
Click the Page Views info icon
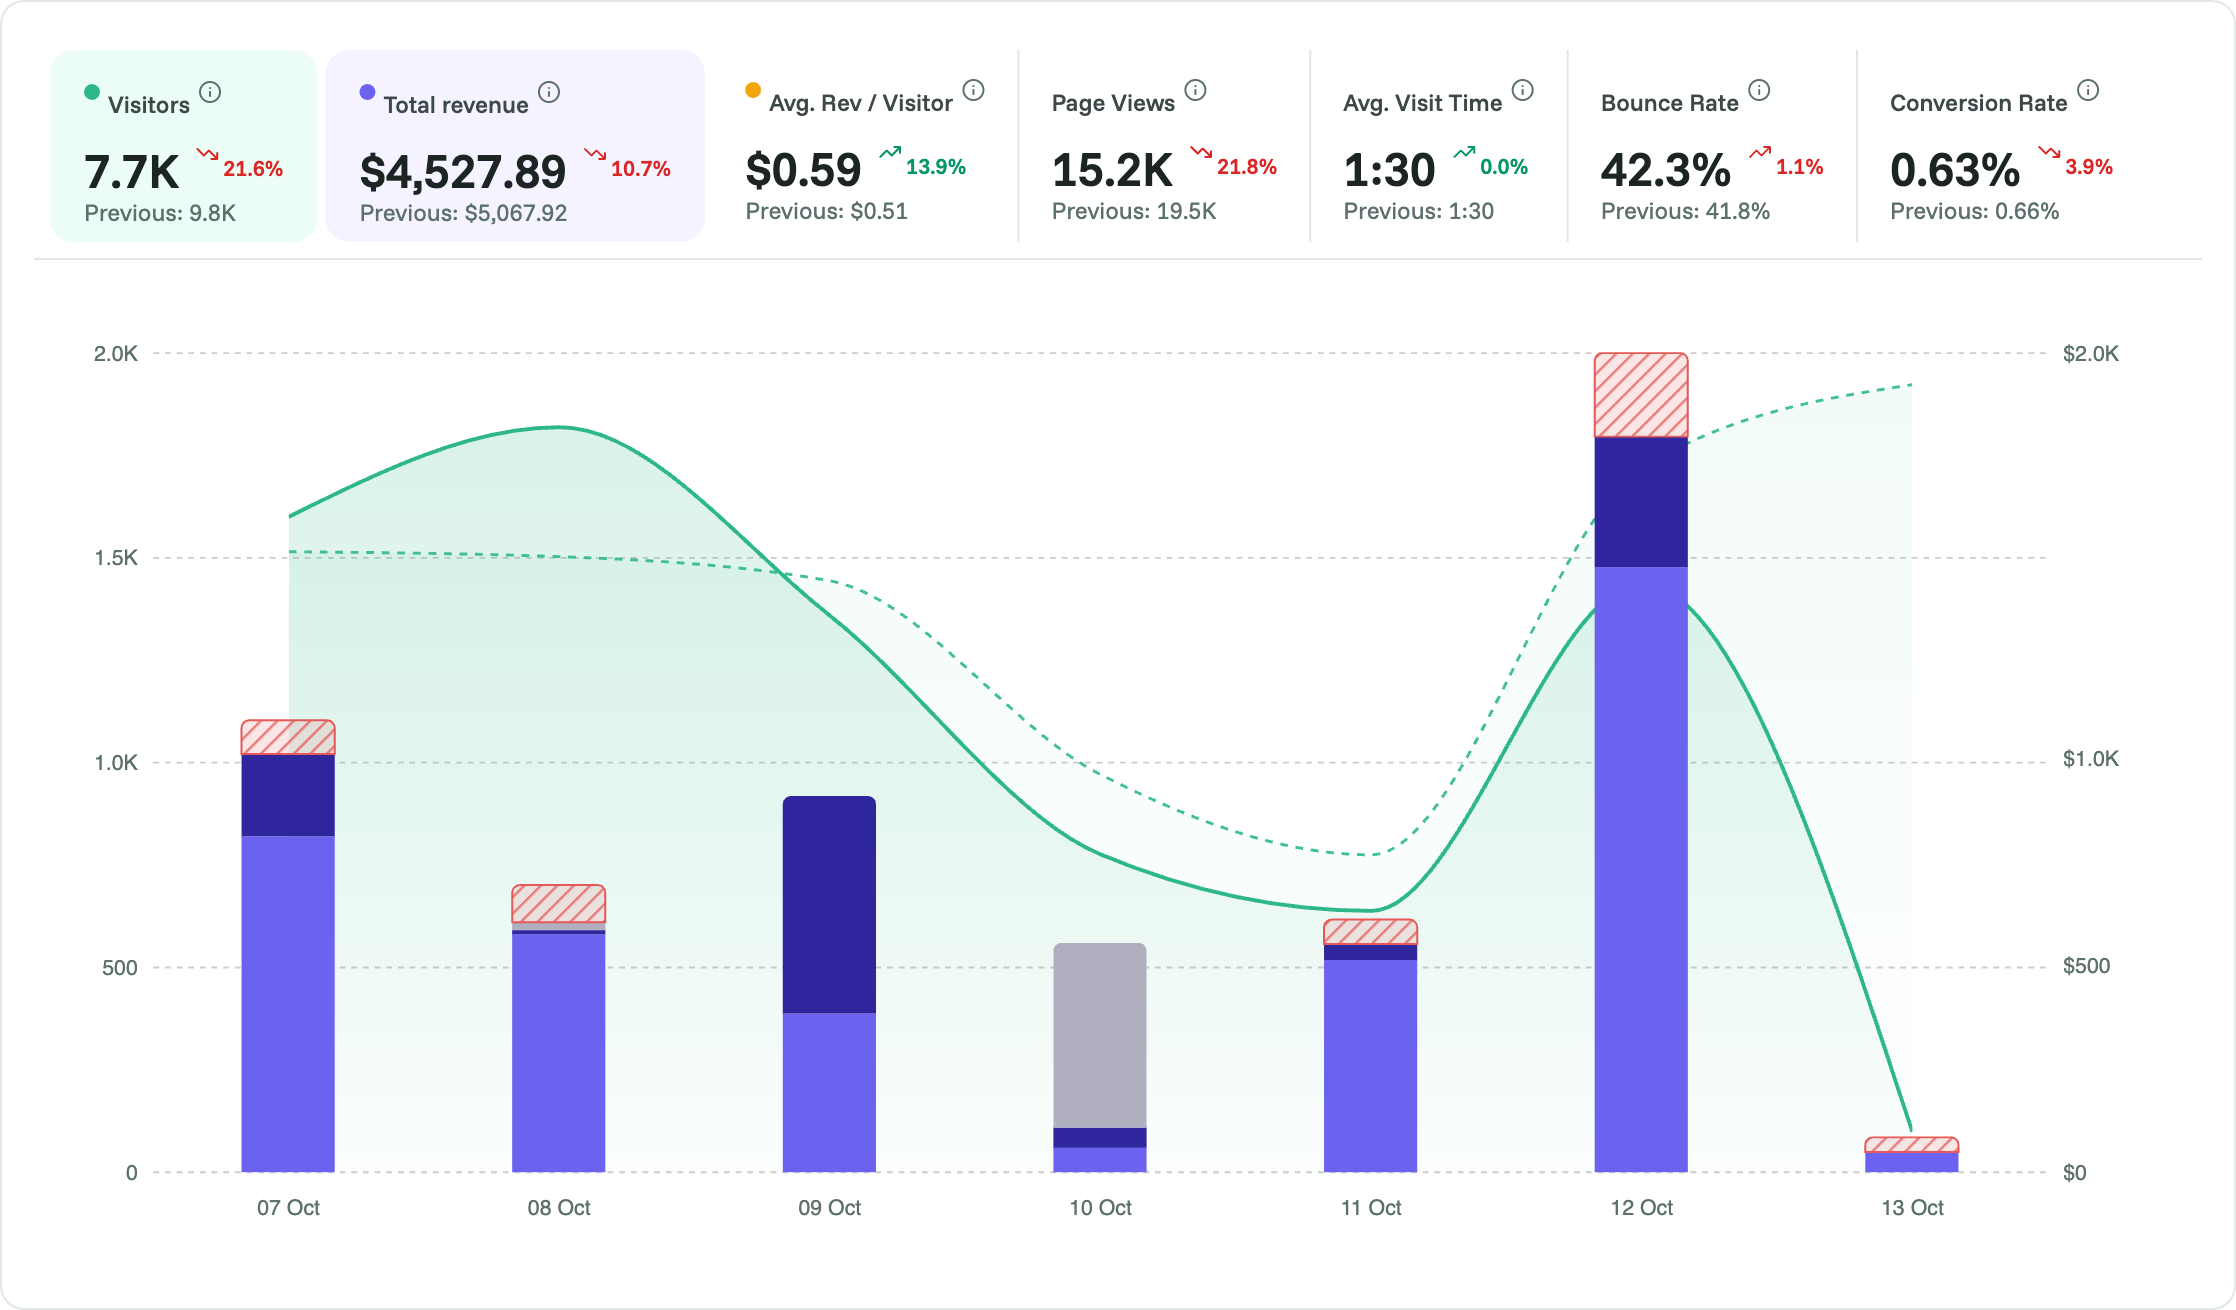click(x=1196, y=90)
